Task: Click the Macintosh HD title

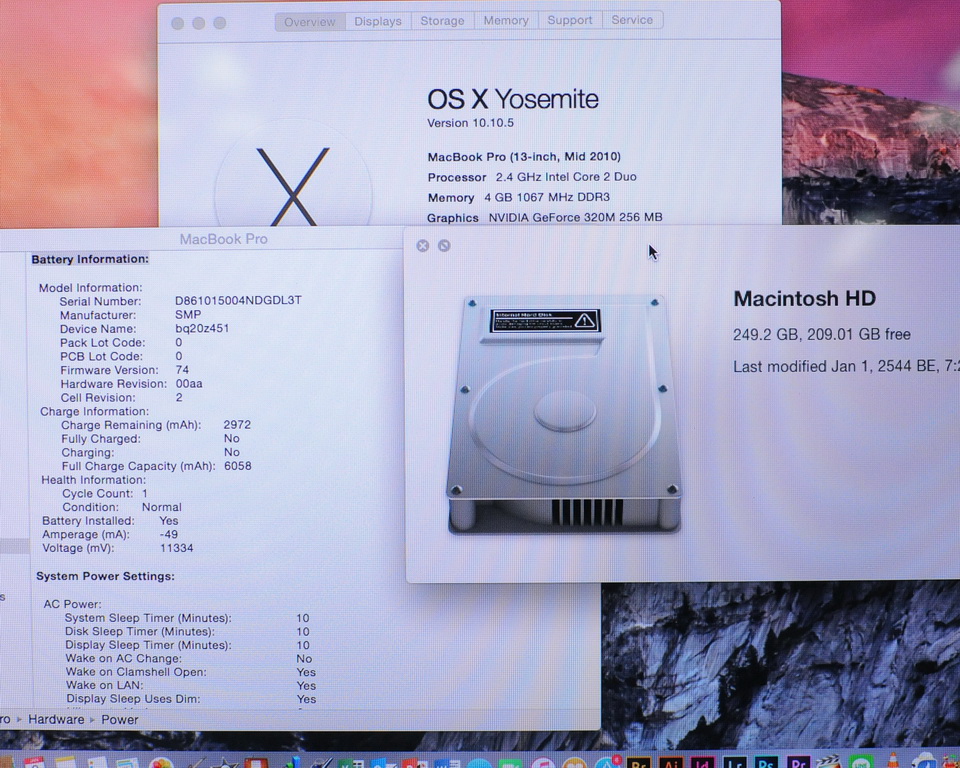Action: [804, 298]
